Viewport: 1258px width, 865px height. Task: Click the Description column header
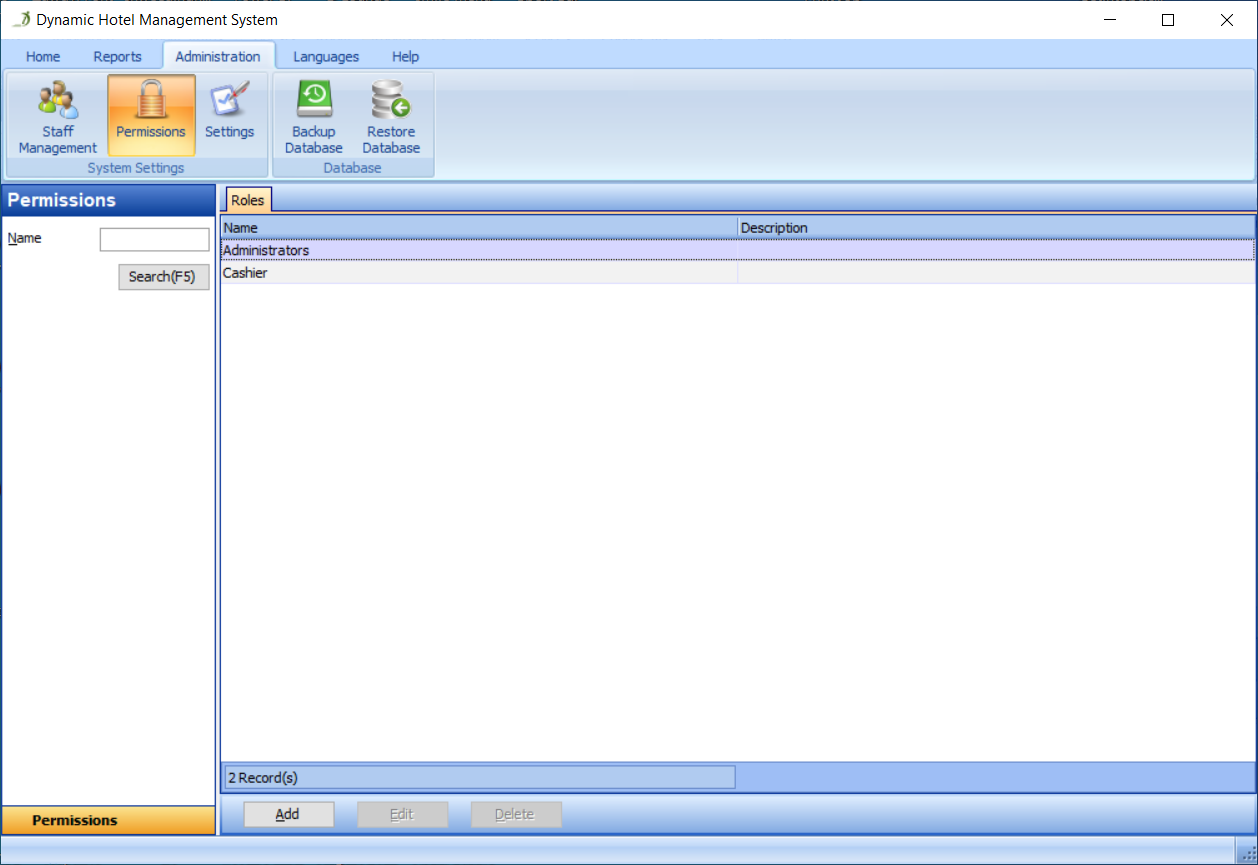click(995, 228)
